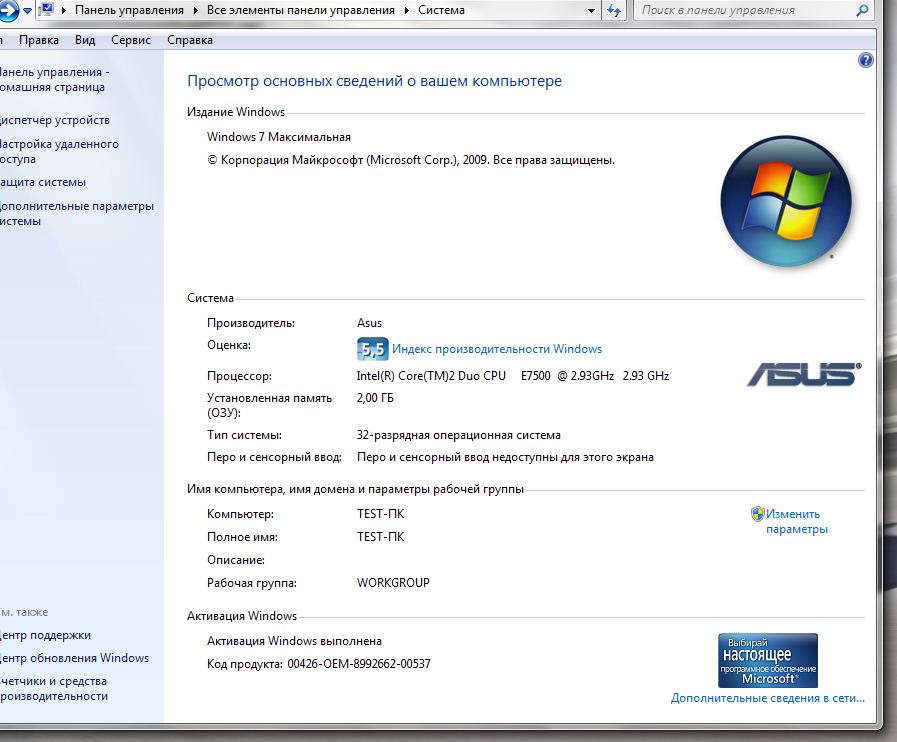Click the genuine Microsoft software badge
897x742 pixels.
768,660
